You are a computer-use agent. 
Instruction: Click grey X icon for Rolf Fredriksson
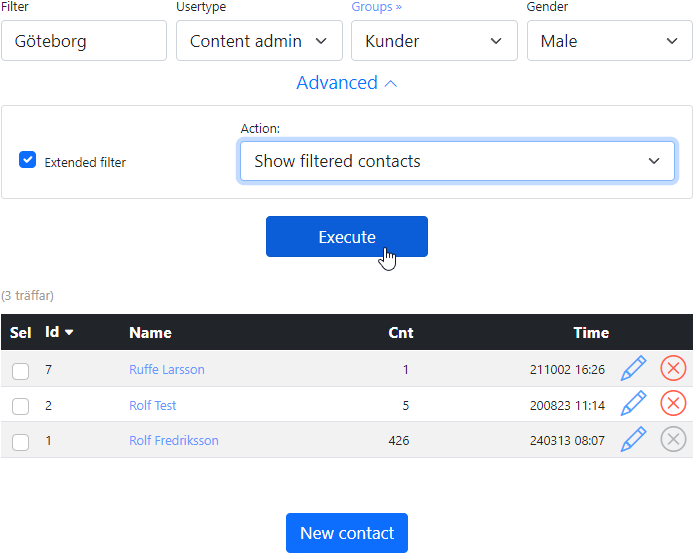click(x=673, y=440)
